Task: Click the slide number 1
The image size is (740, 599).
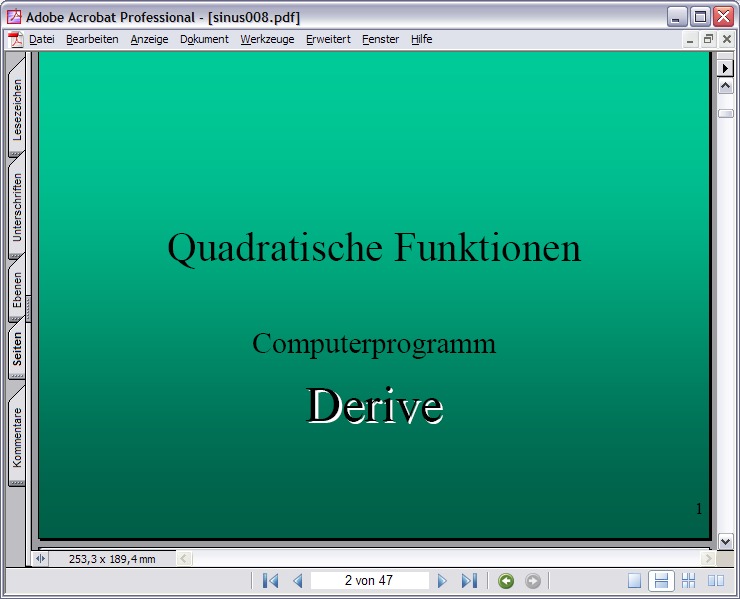Action: pos(699,508)
